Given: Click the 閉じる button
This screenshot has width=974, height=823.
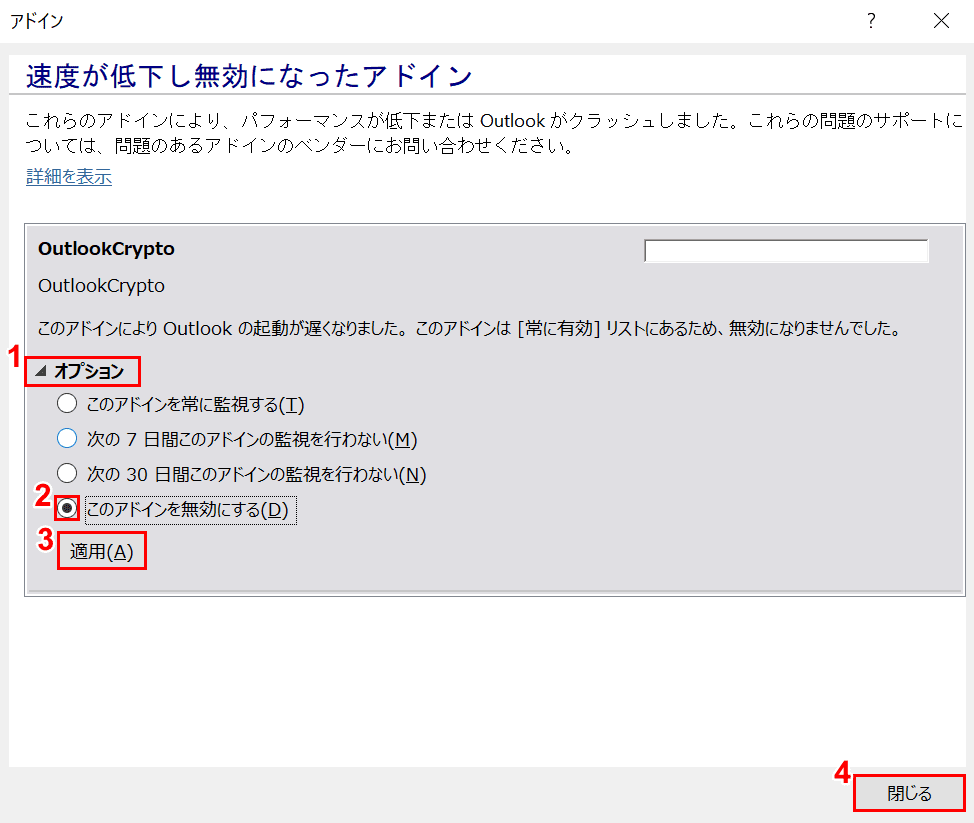Looking at the screenshot, I should (x=909, y=793).
